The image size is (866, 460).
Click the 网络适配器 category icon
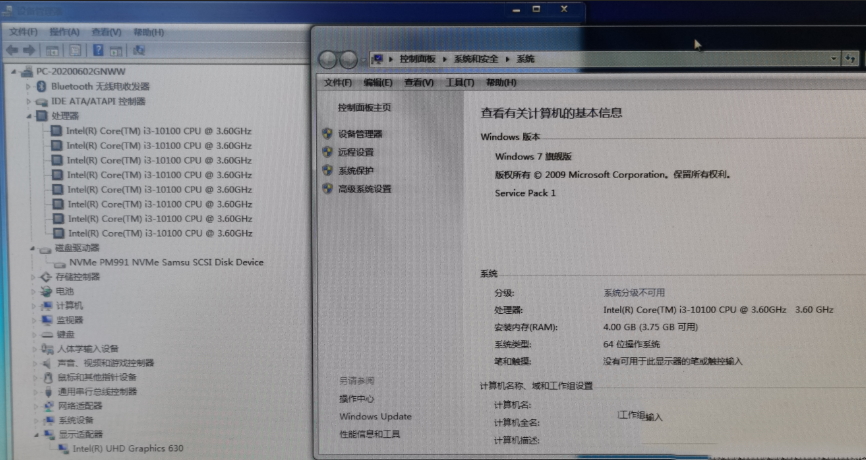pos(49,406)
